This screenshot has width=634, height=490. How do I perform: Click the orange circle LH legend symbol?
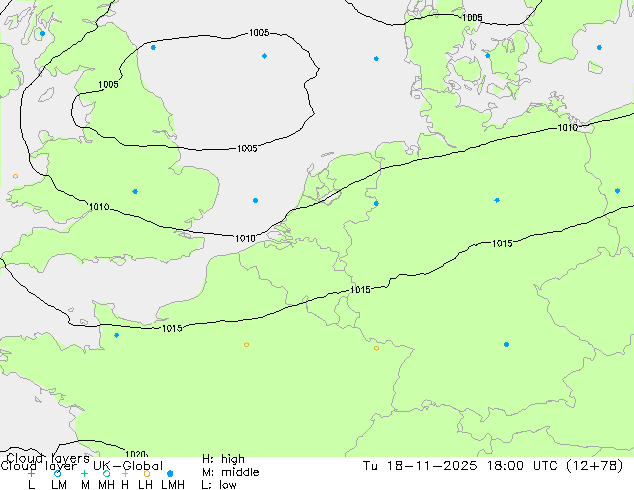coord(147,473)
